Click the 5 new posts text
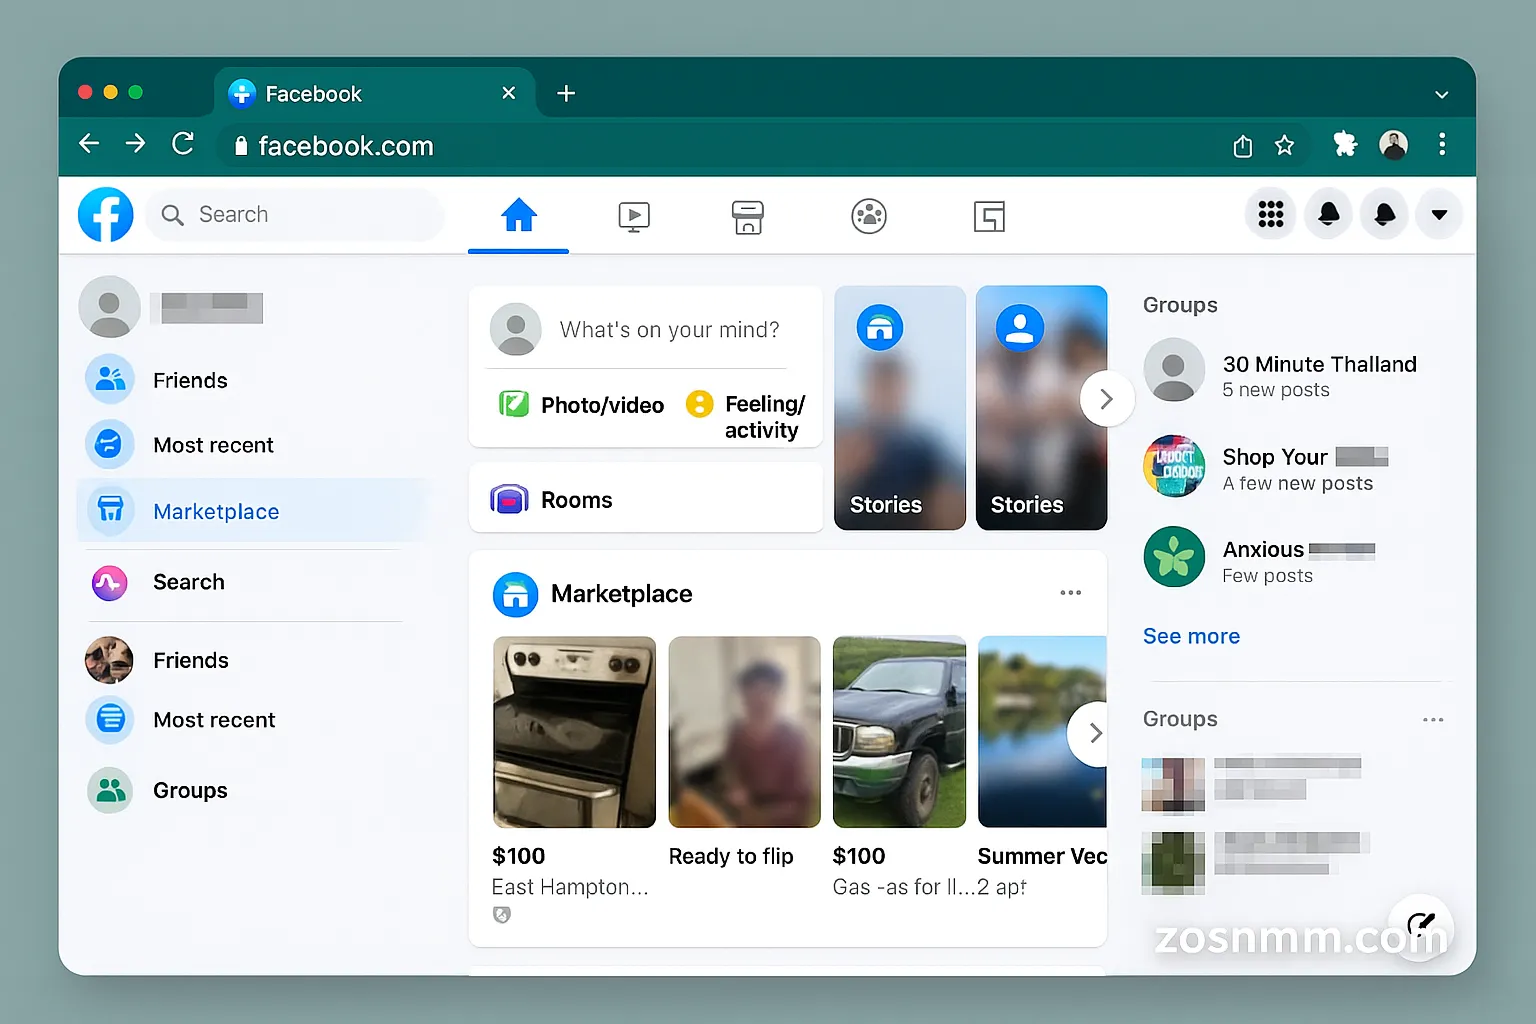Screen dimensions: 1536x1024 (1276, 390)
